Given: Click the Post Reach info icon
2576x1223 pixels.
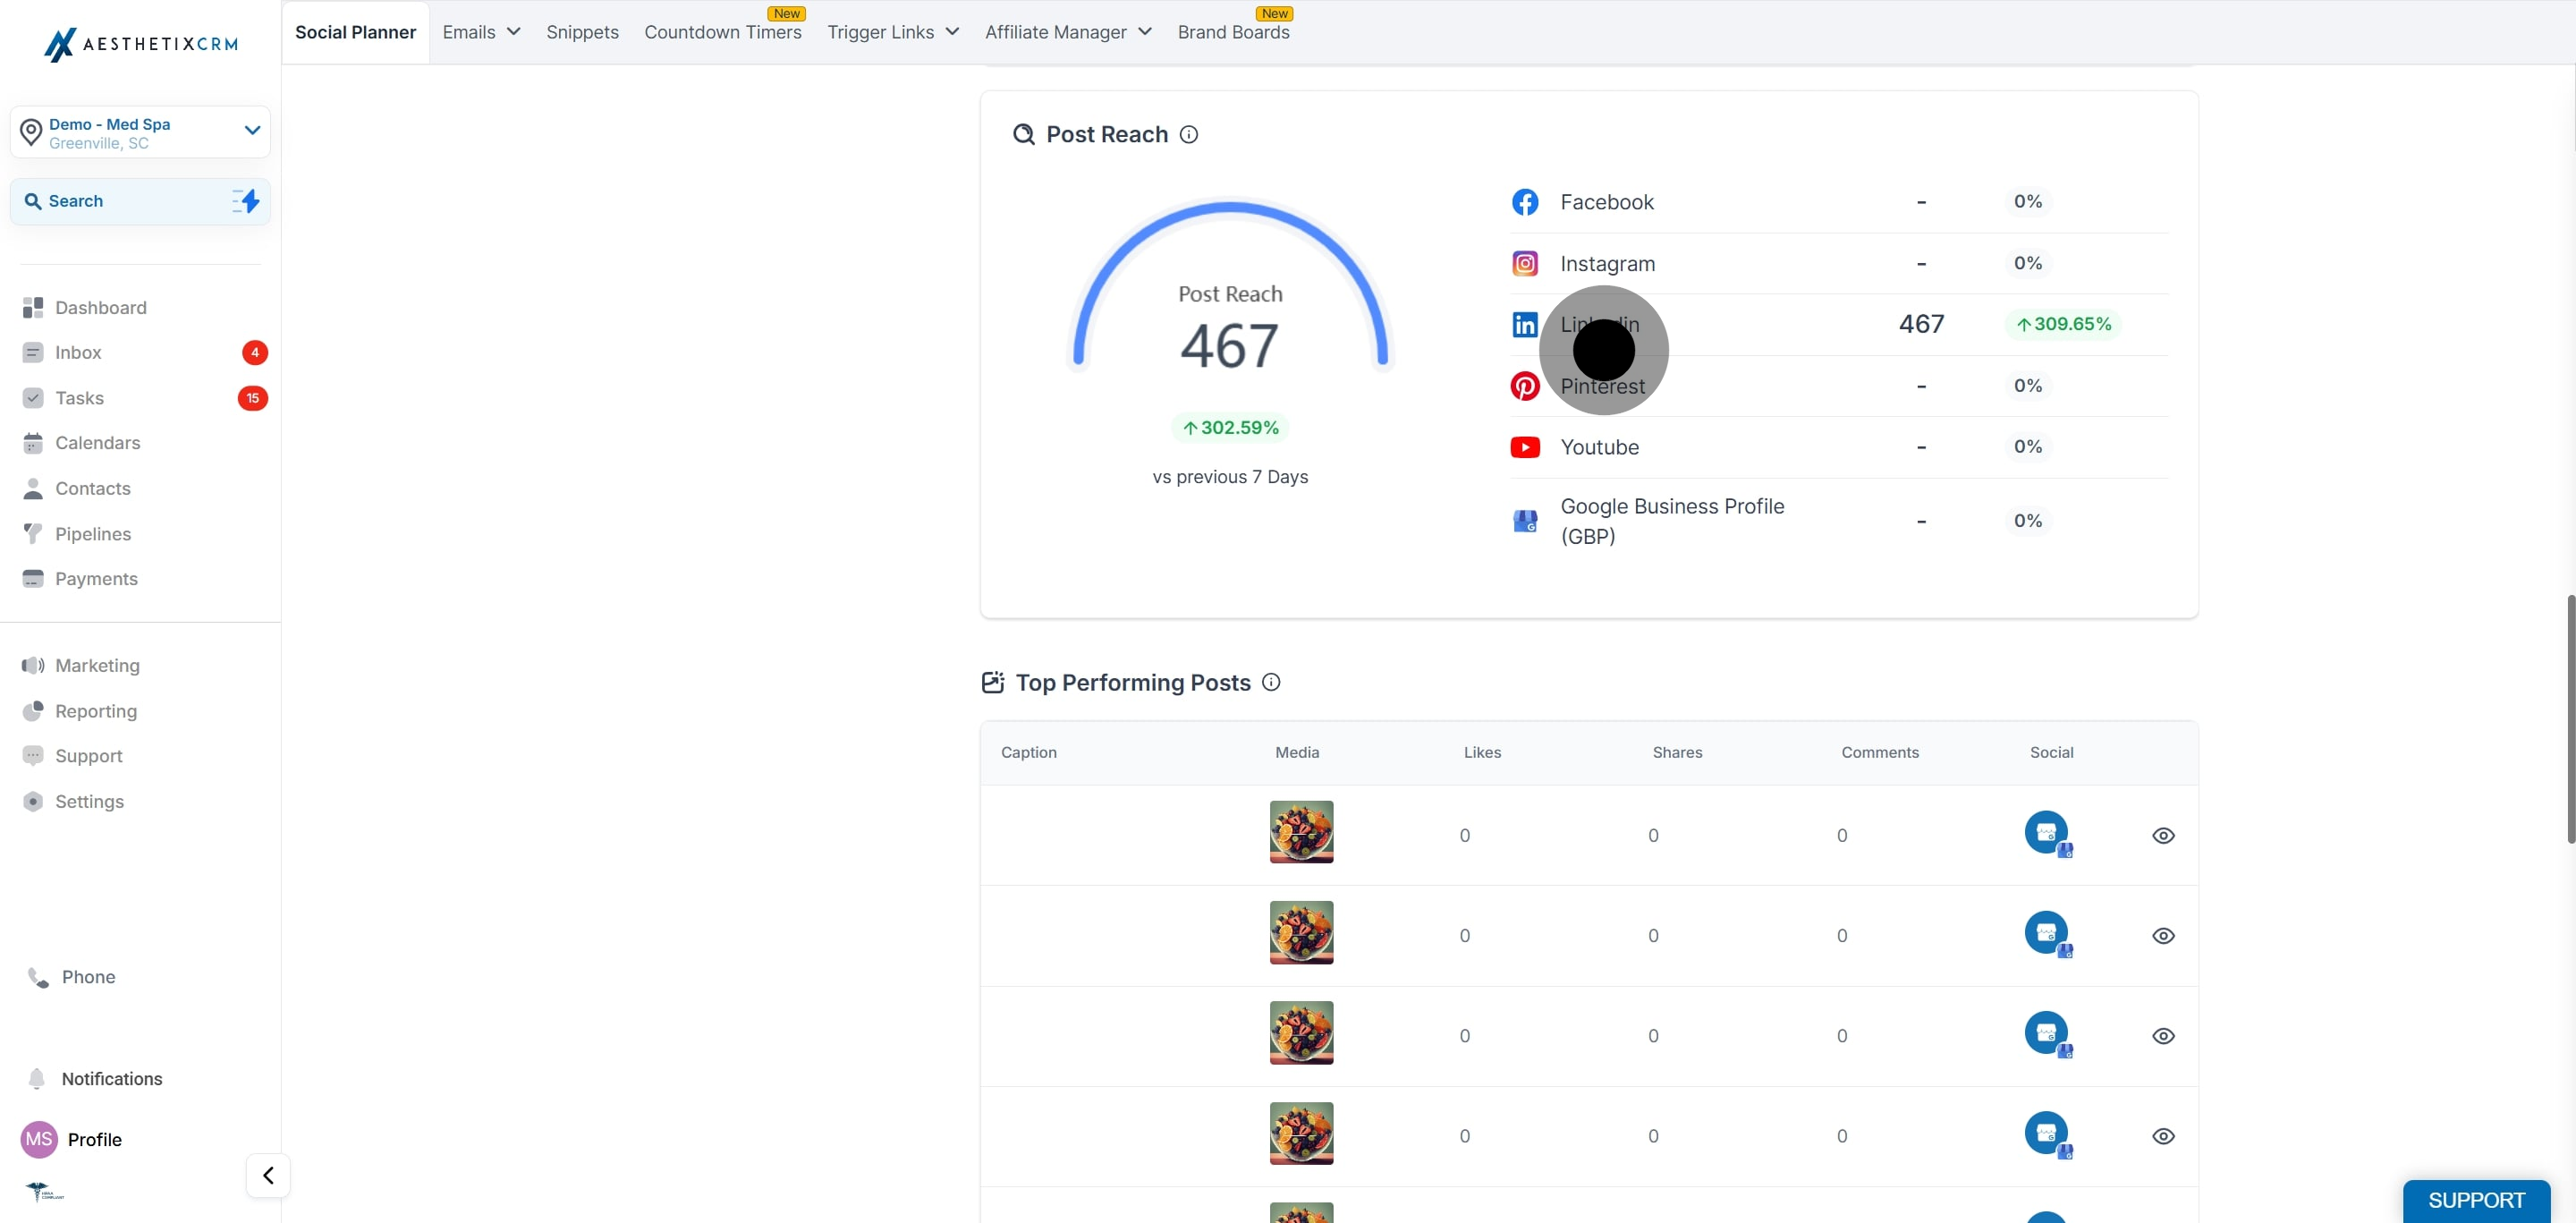Looking at the screenshot, I should point(1189,134).
